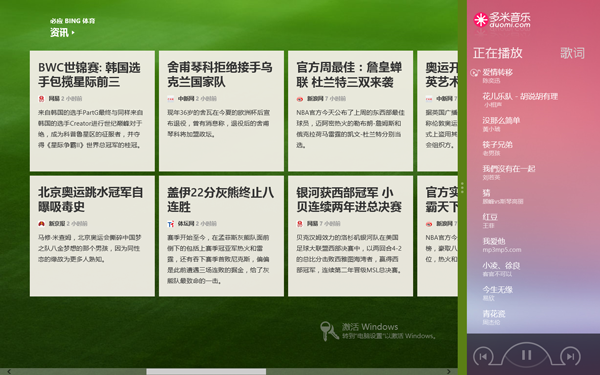Play the song 今生无缘
600x375 pixels.
pos(497,290)
